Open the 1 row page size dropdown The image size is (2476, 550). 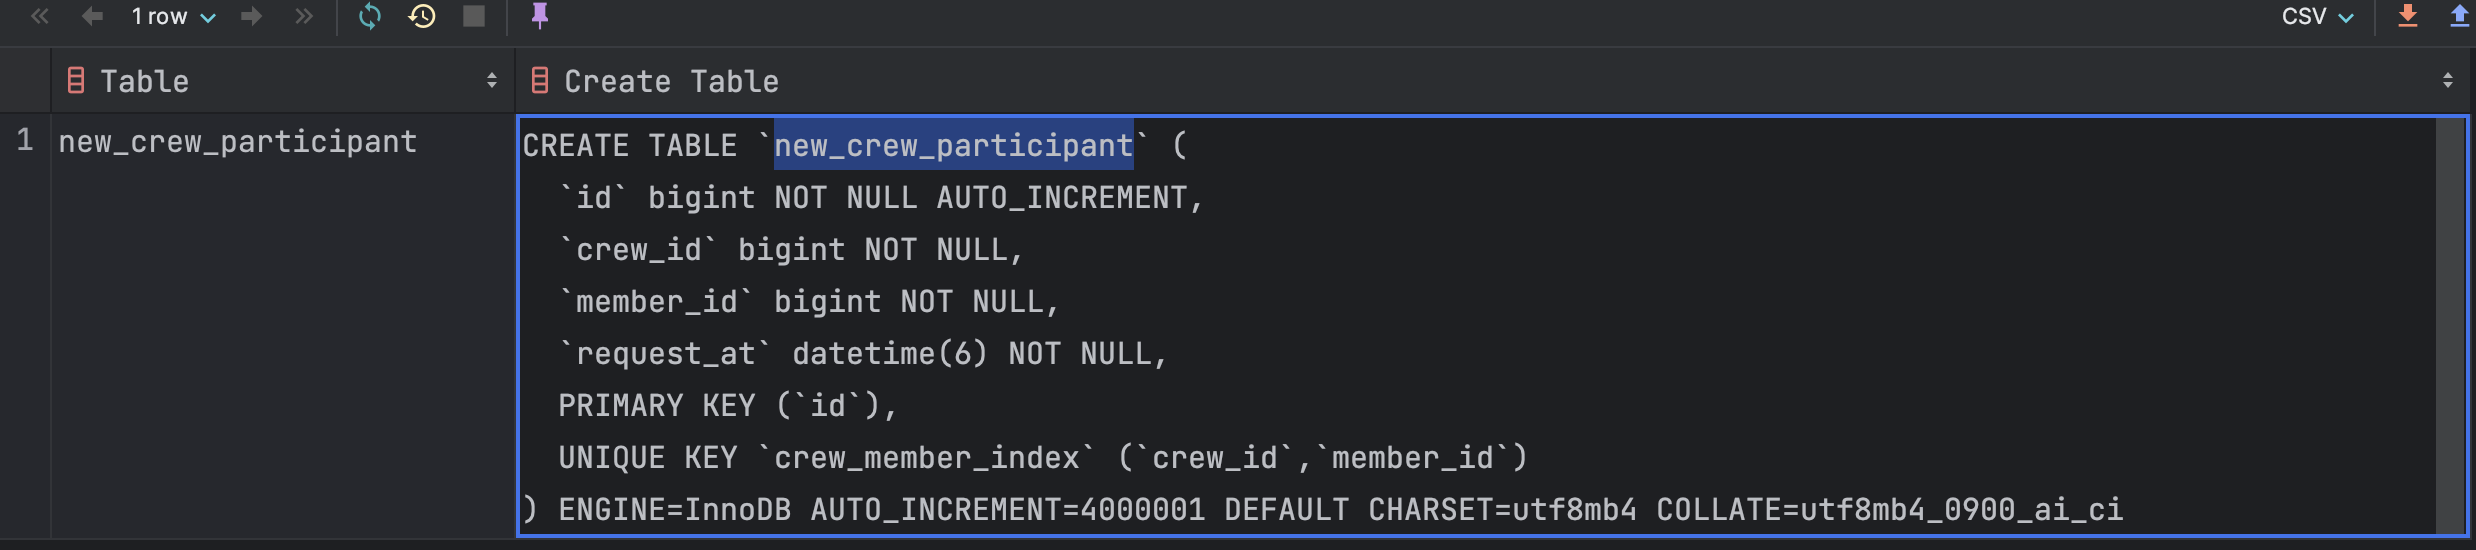173,16
